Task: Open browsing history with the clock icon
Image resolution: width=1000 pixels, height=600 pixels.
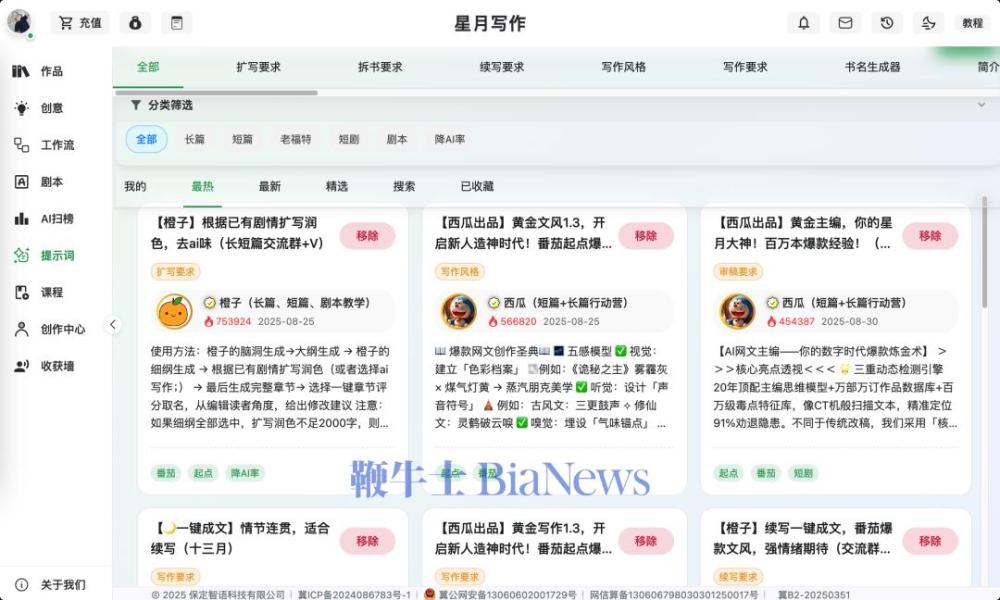Action: tap(887, 22)
